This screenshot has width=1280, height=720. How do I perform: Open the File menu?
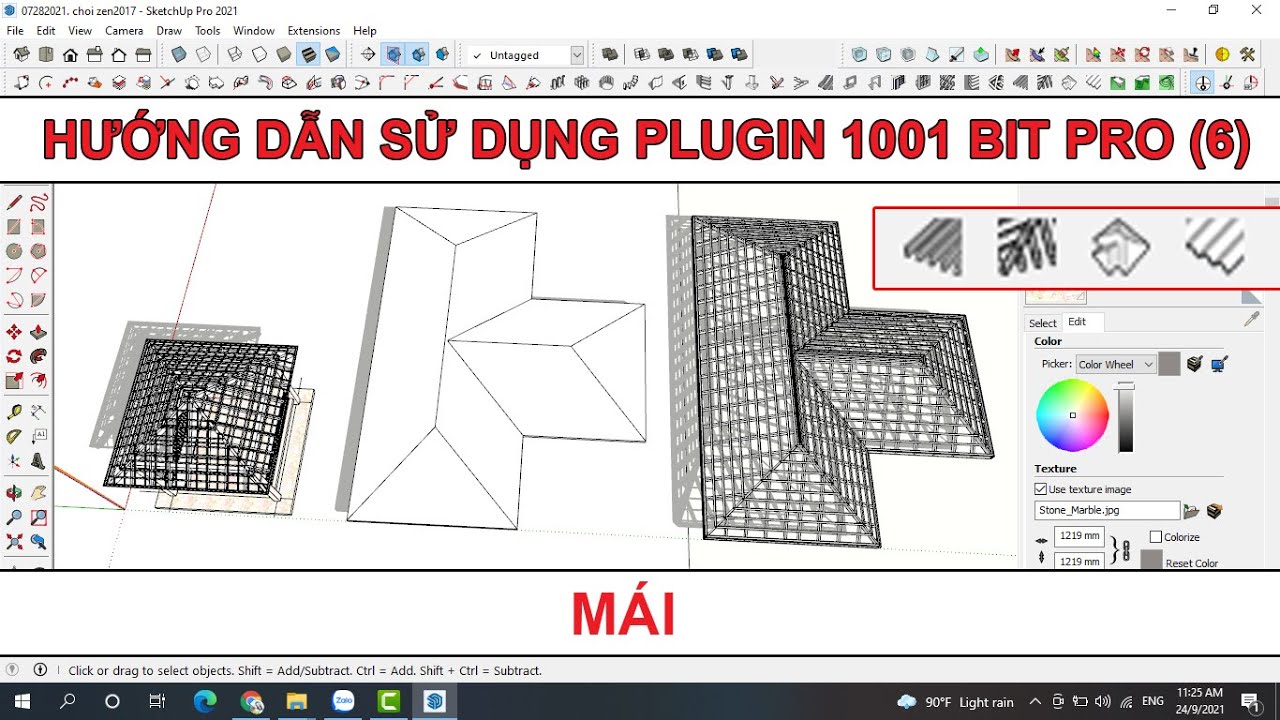pyautogui.click(x=15, y=31)
